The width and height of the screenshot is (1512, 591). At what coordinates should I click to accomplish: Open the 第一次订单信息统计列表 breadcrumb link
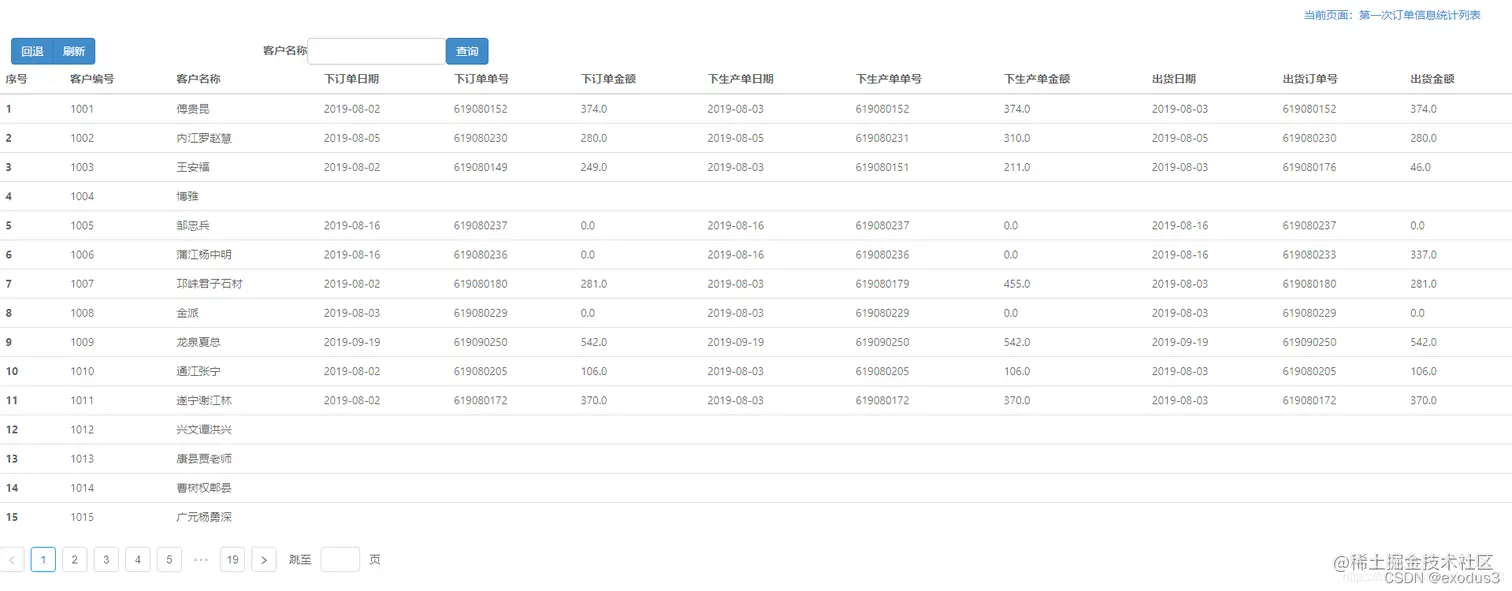click(x=1419, y=15)
